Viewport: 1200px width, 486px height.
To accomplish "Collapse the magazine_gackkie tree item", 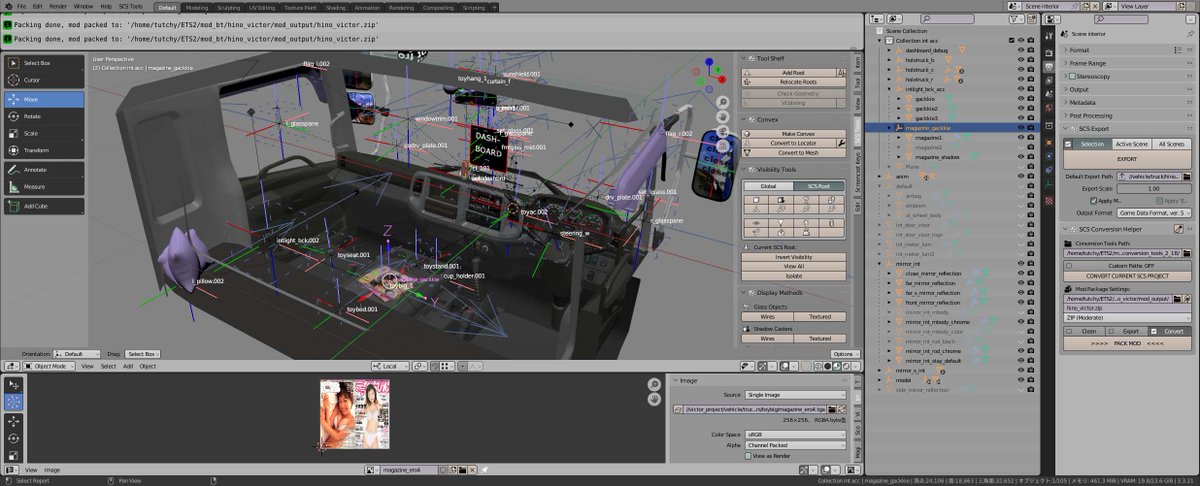I will click(x=887, y=128).
